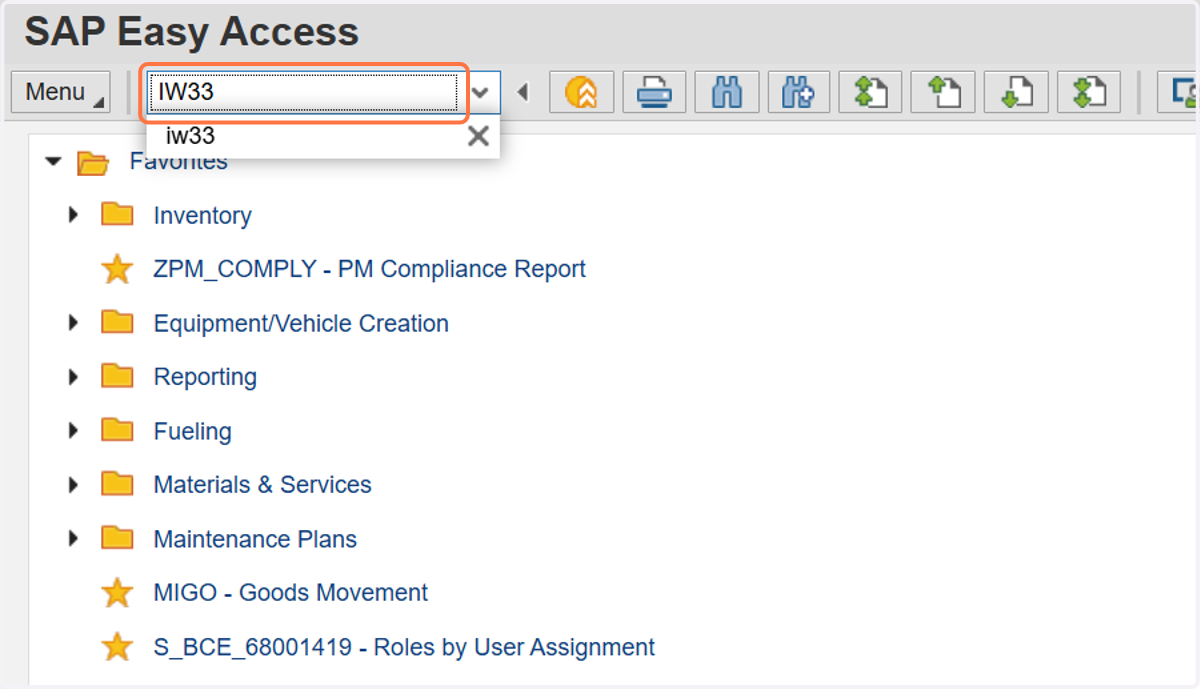The width and height of the screenshot is (1200, 689).
Task: Open the Menu button
Action: [61, 93]
